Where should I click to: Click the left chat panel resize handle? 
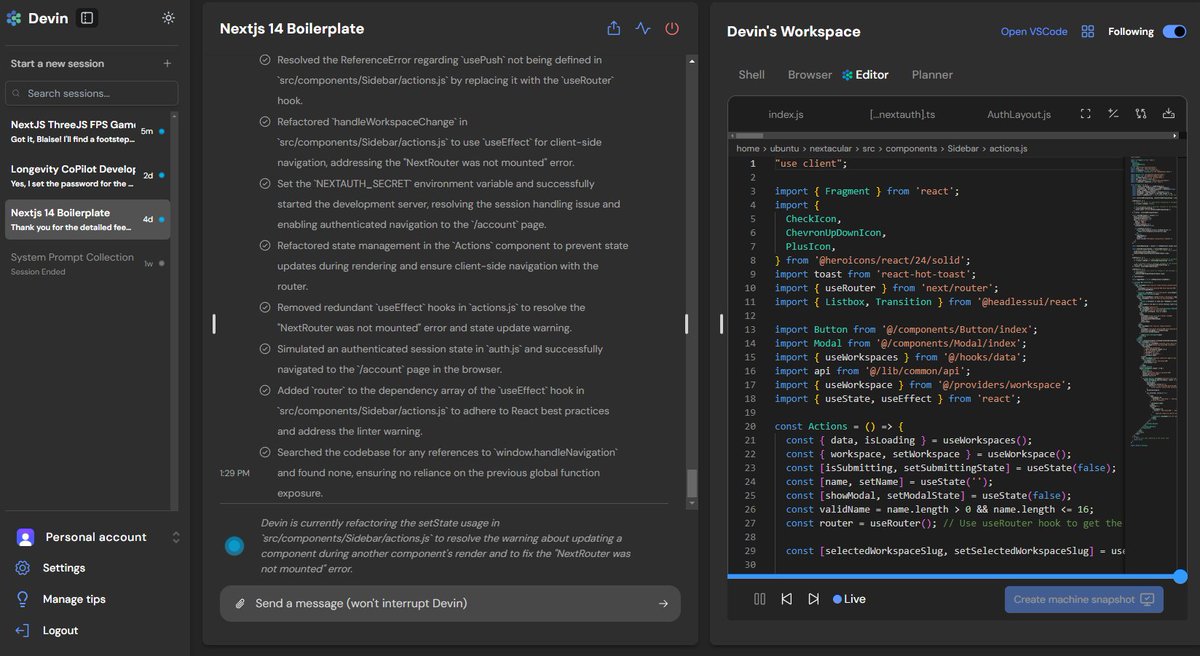point(214,324)
